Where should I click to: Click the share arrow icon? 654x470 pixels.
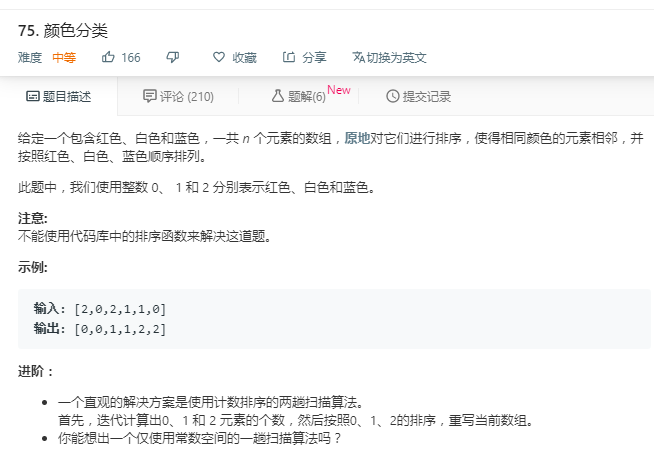(x=289, y=57)
